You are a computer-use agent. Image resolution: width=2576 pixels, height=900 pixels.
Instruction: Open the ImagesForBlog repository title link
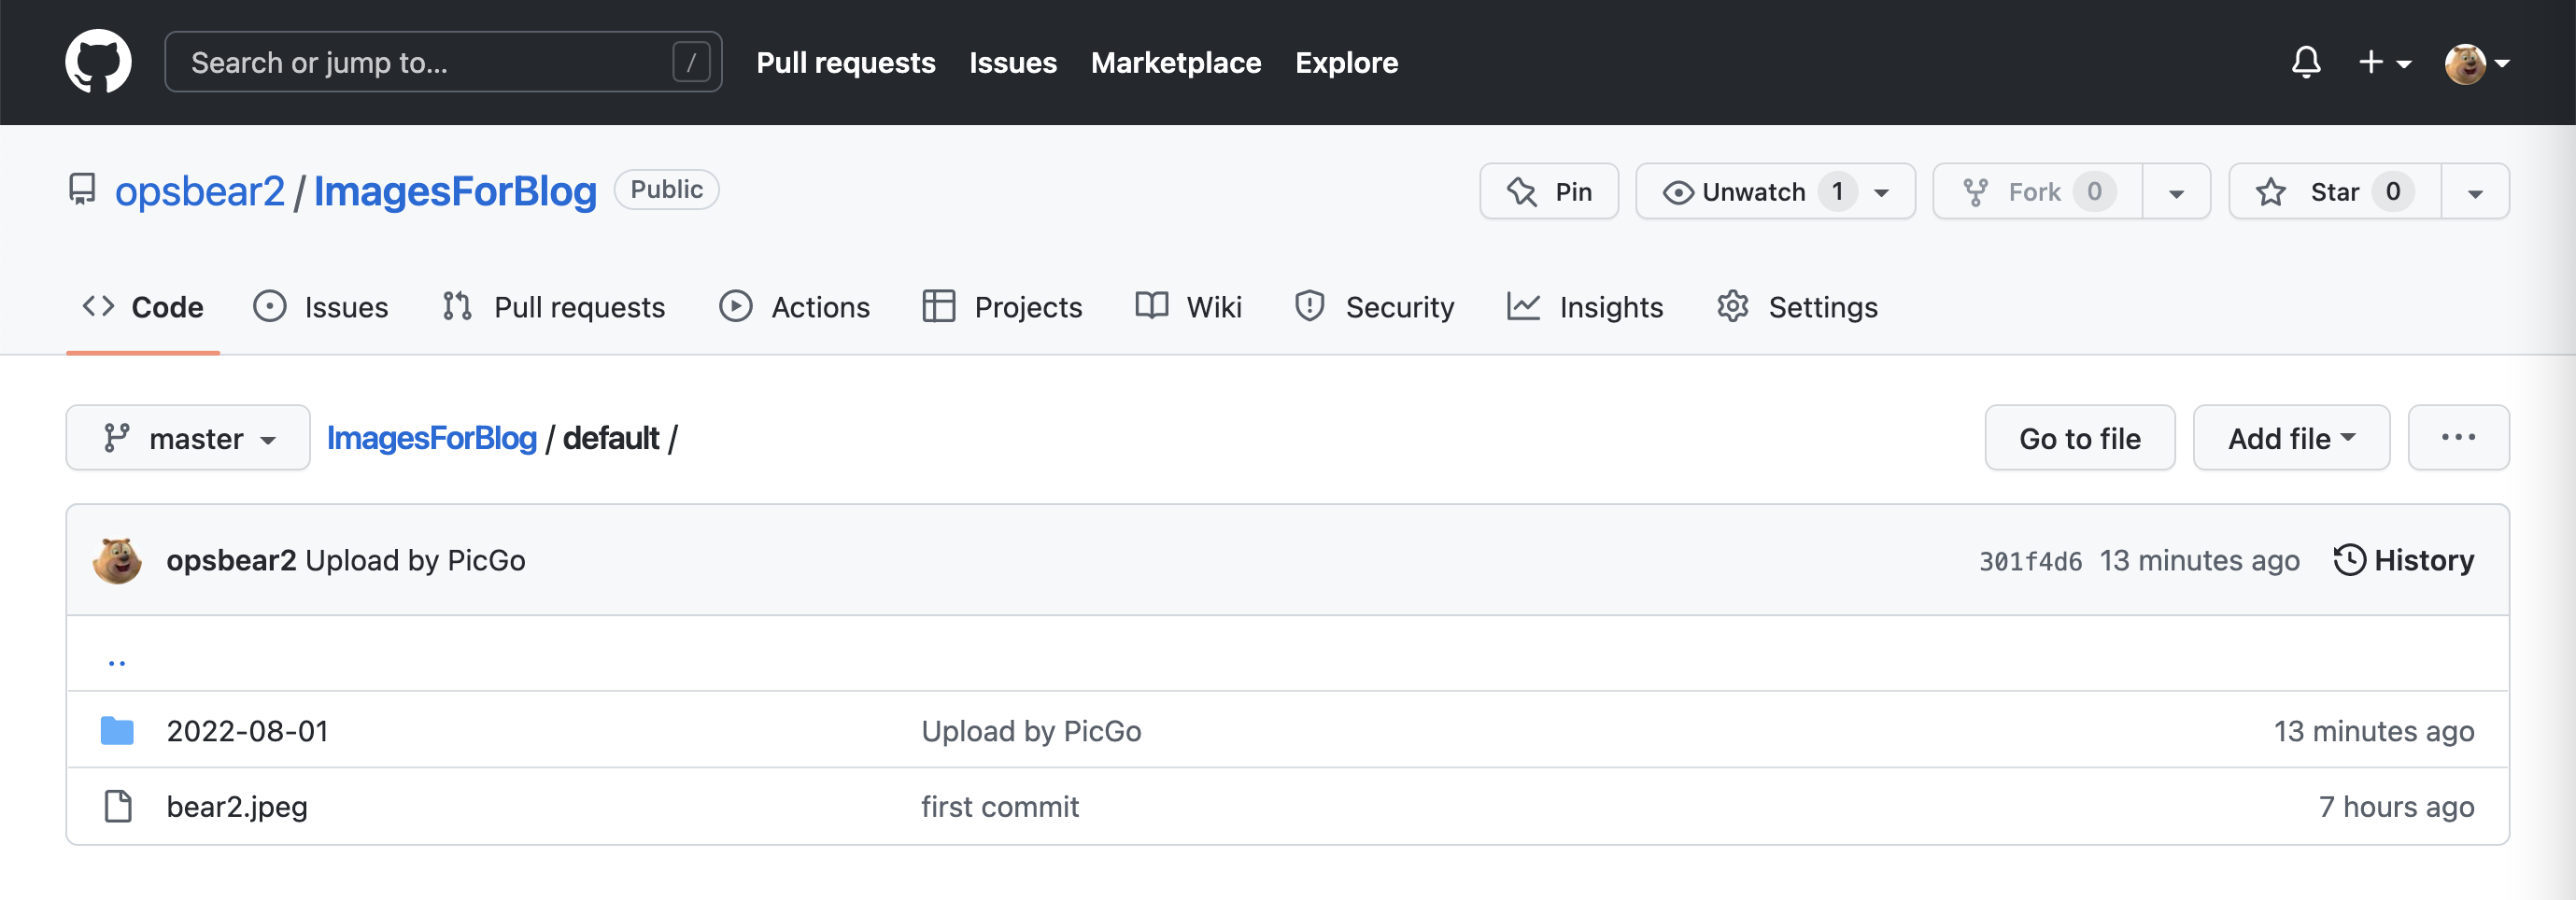pos(455,190)
